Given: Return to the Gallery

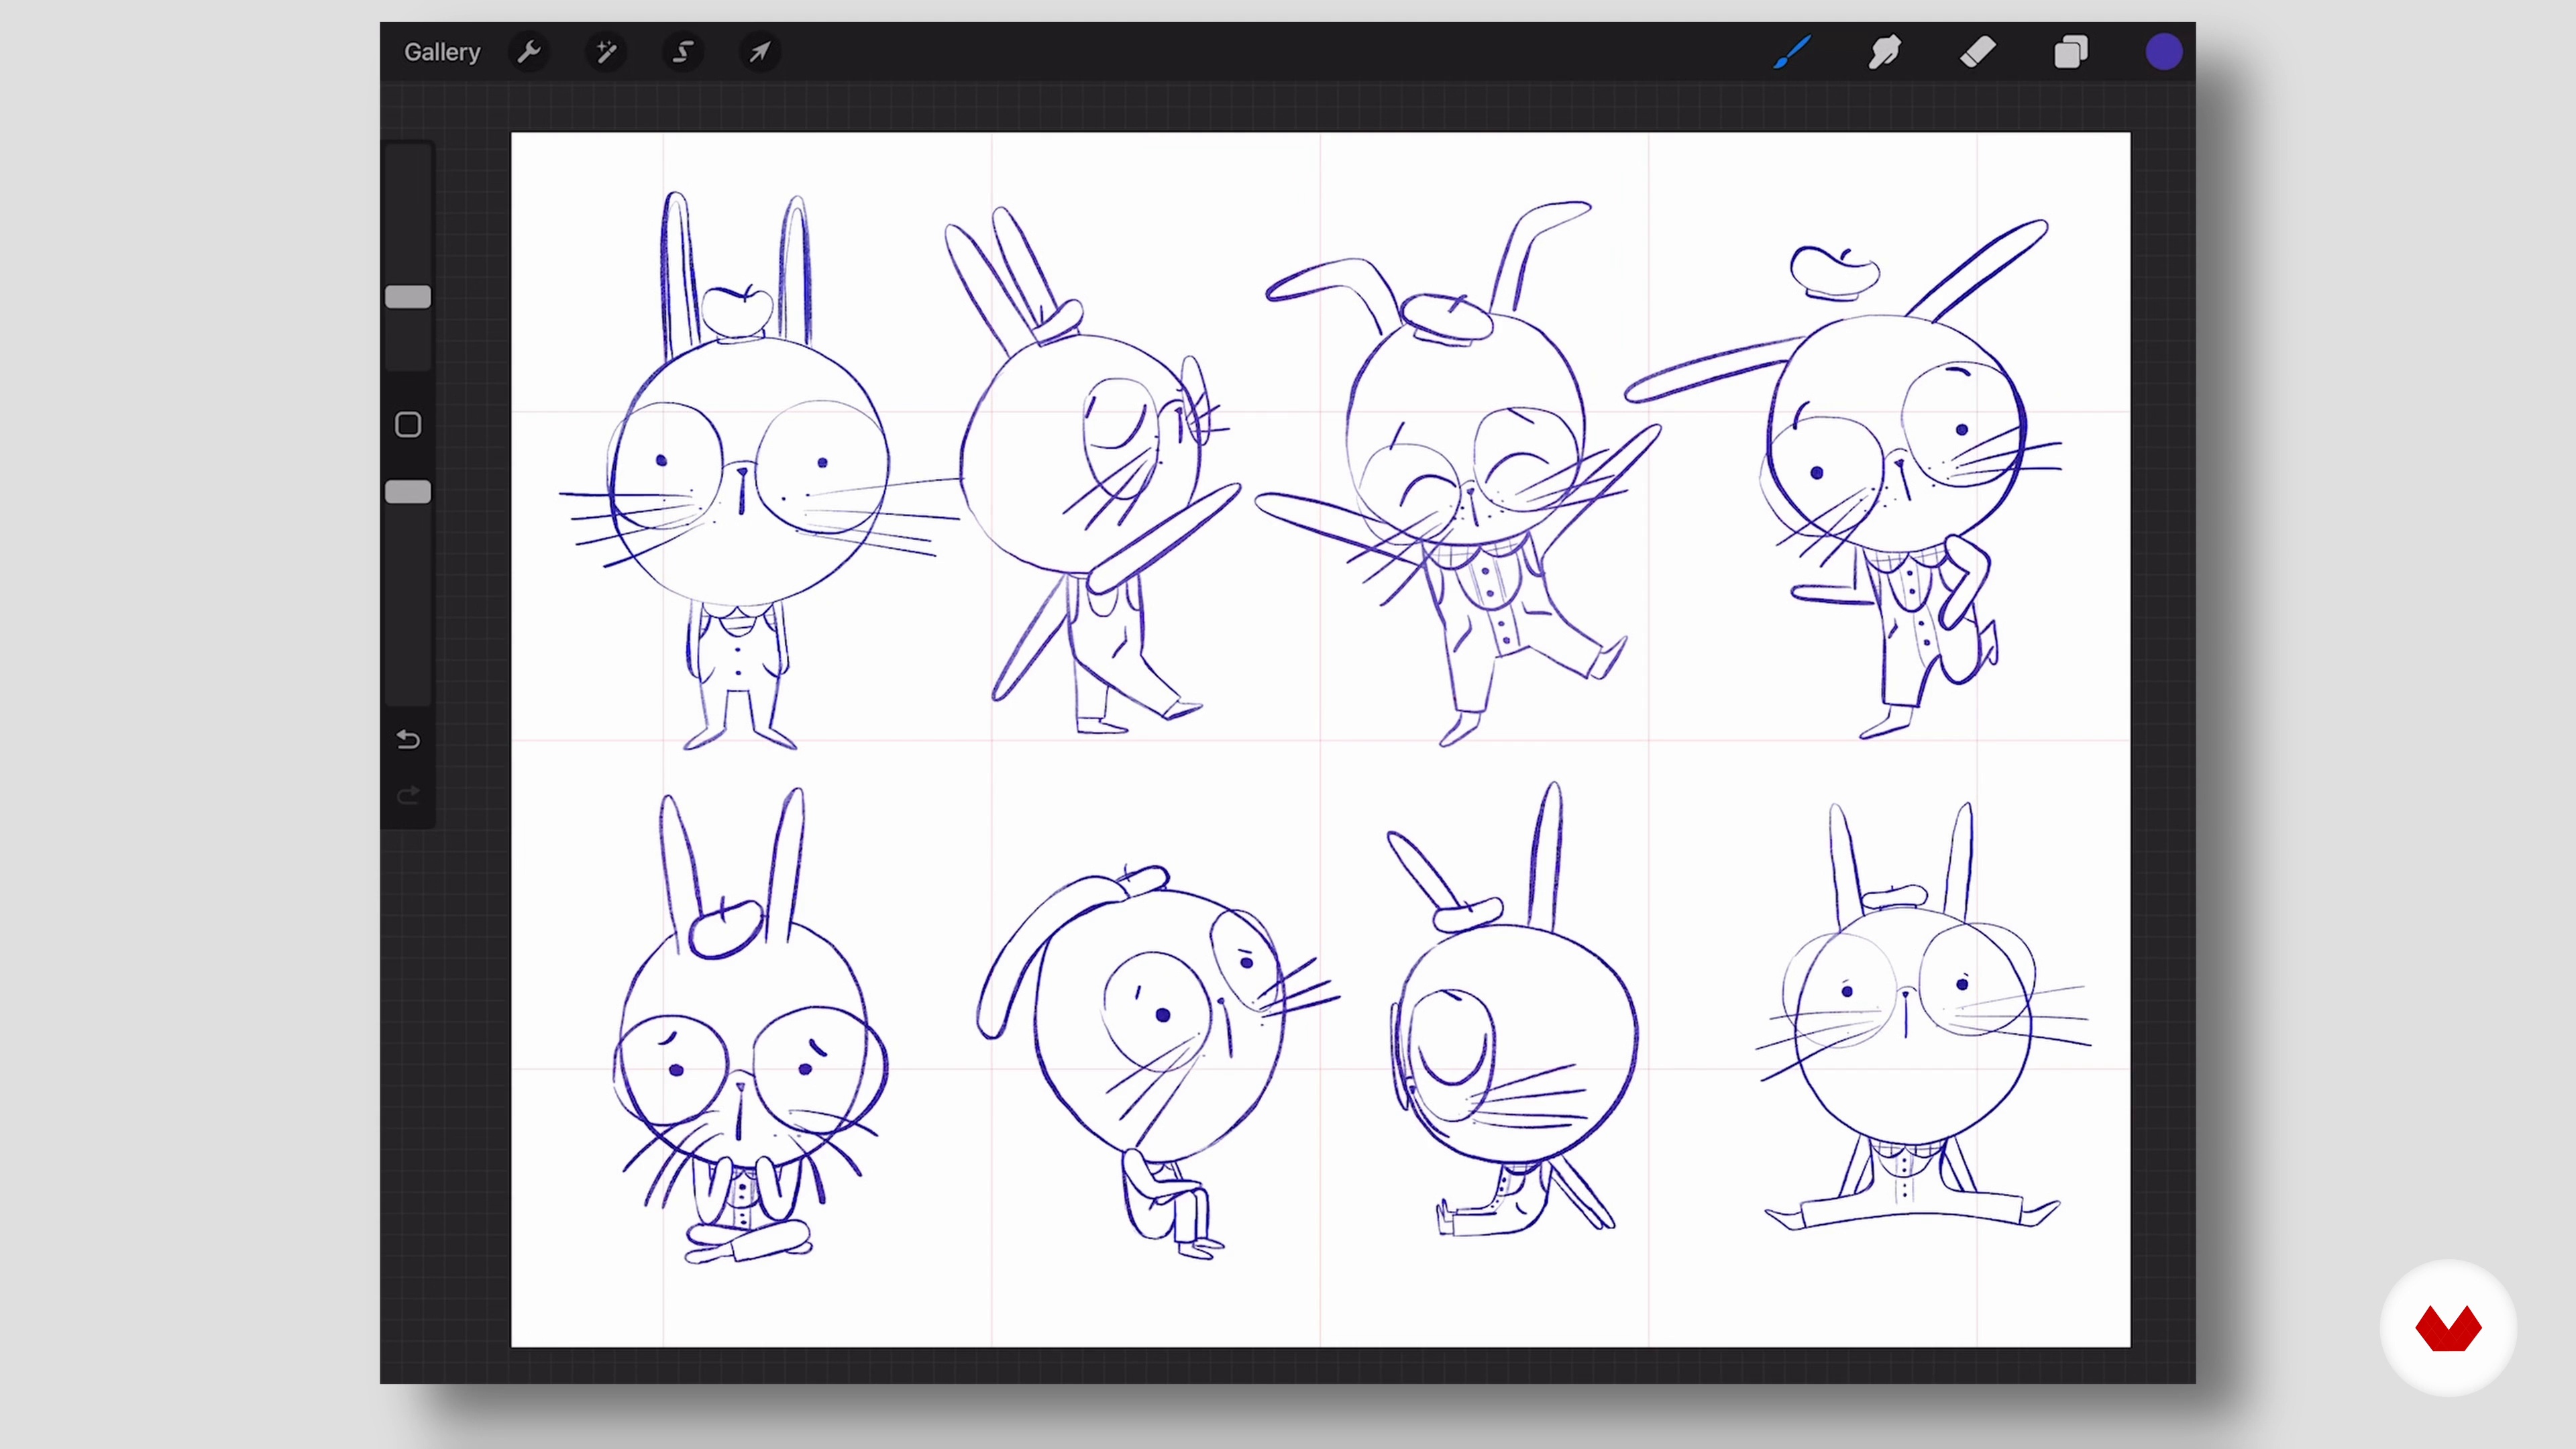Looking at the screenshot, I should tap(442, 52).
